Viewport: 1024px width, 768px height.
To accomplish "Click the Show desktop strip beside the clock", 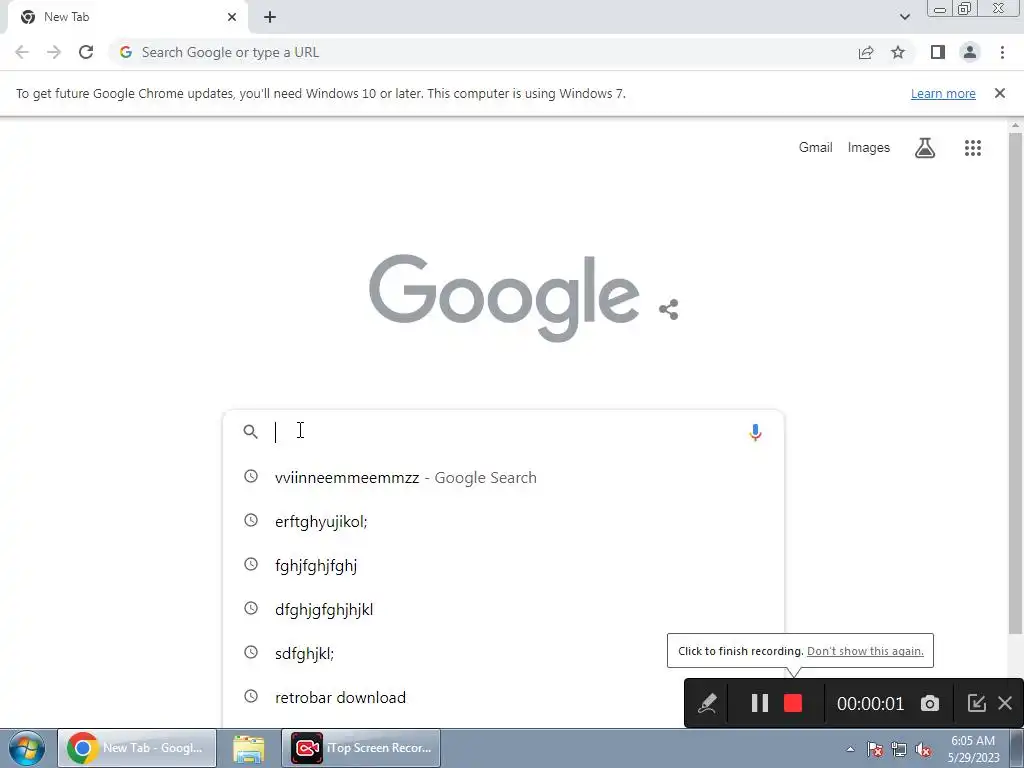I will (1017, 749).
